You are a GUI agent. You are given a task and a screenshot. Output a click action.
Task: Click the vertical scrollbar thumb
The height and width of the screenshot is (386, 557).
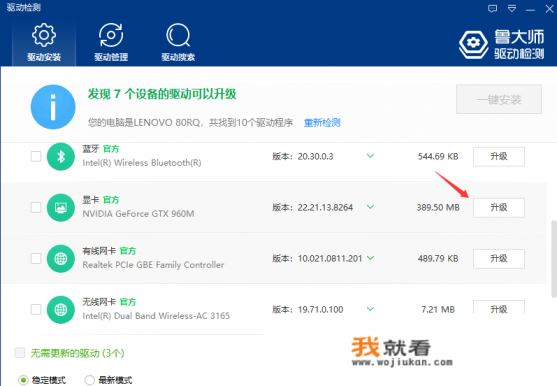coord(553,259)
